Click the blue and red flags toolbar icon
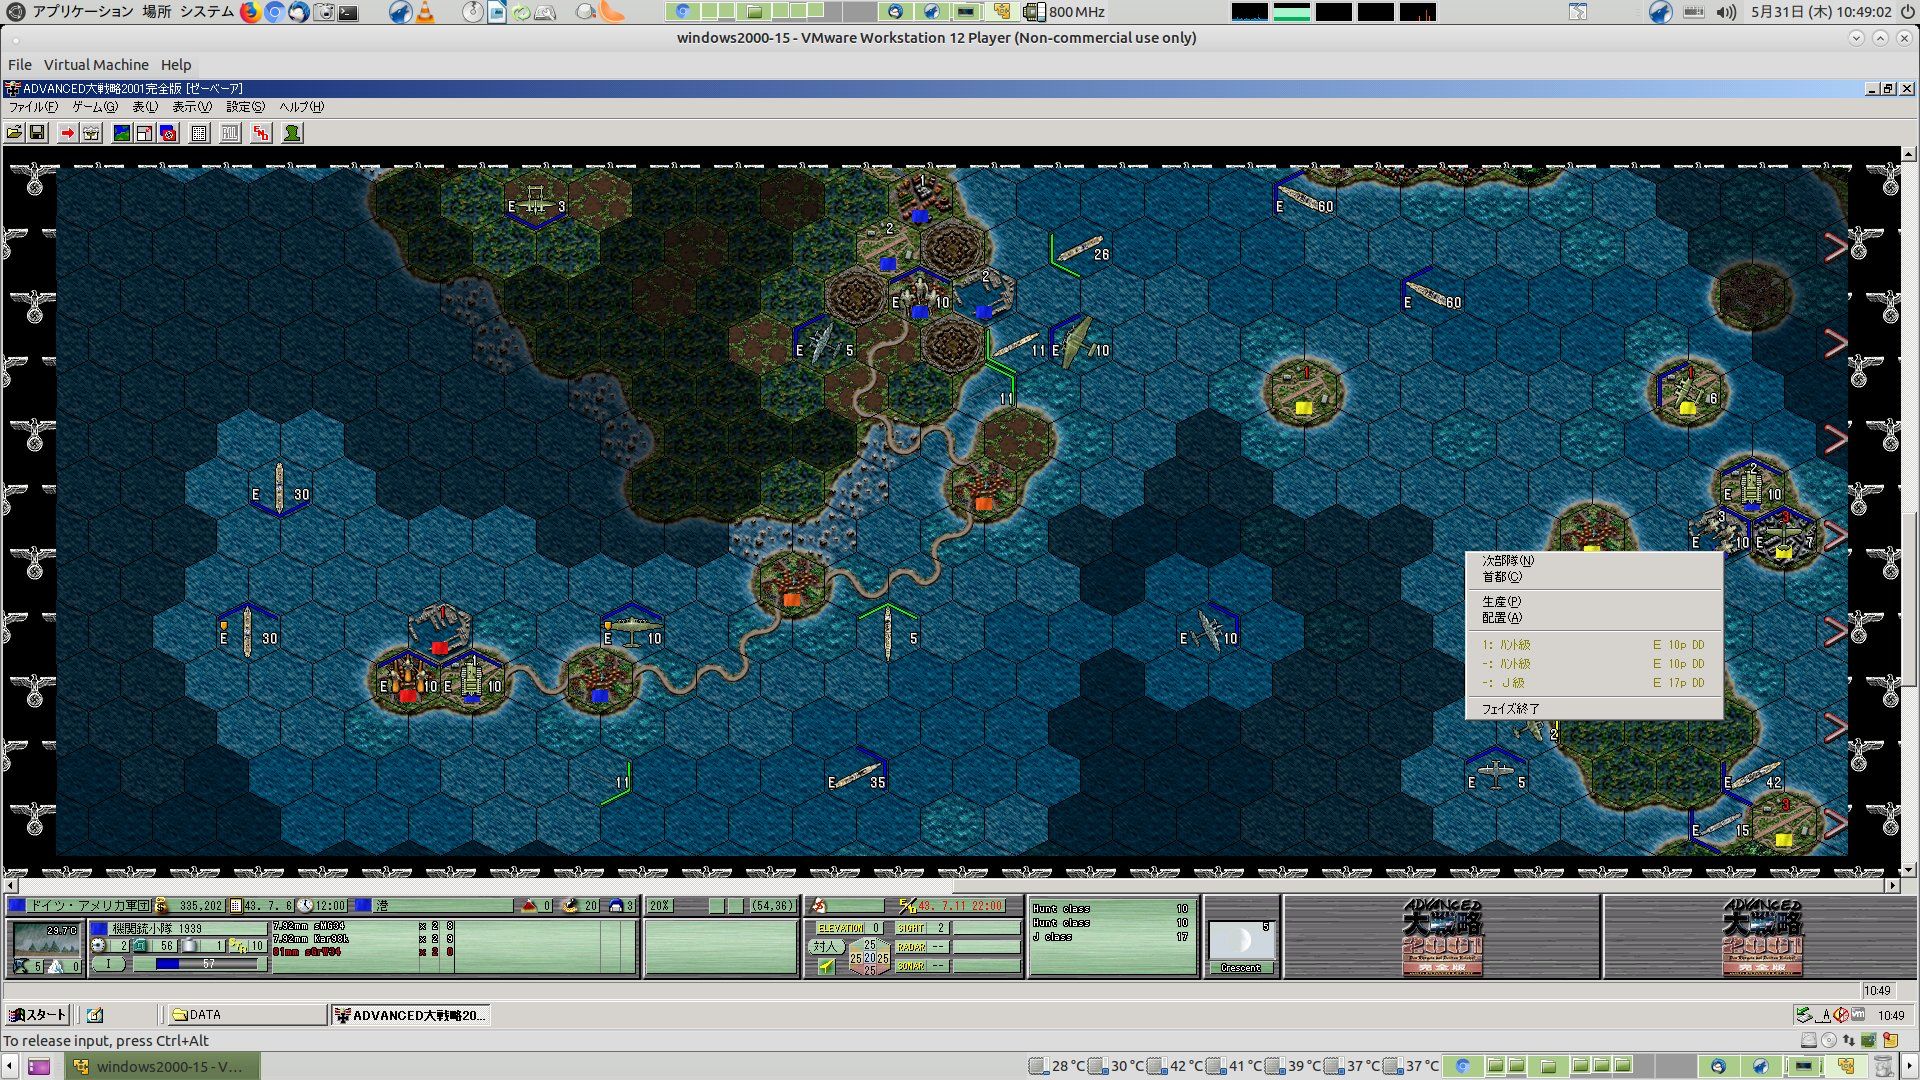1920x1080 pixels. point(168,133)
